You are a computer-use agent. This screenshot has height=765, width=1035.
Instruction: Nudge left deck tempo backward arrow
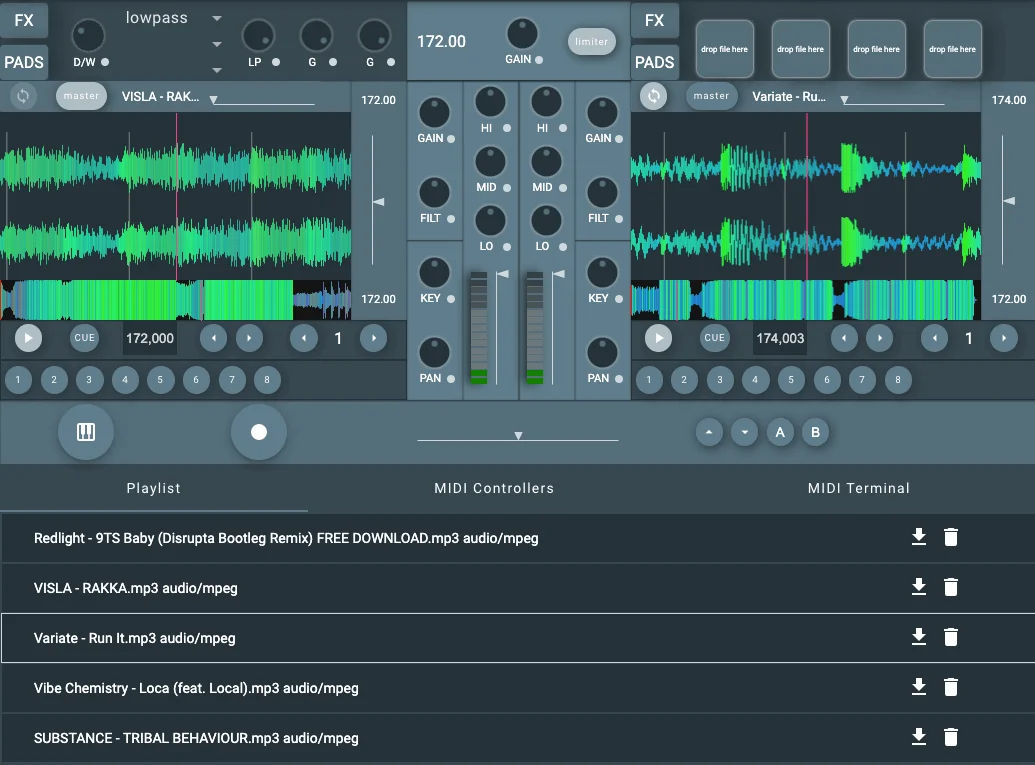click(x=213, y=338)
